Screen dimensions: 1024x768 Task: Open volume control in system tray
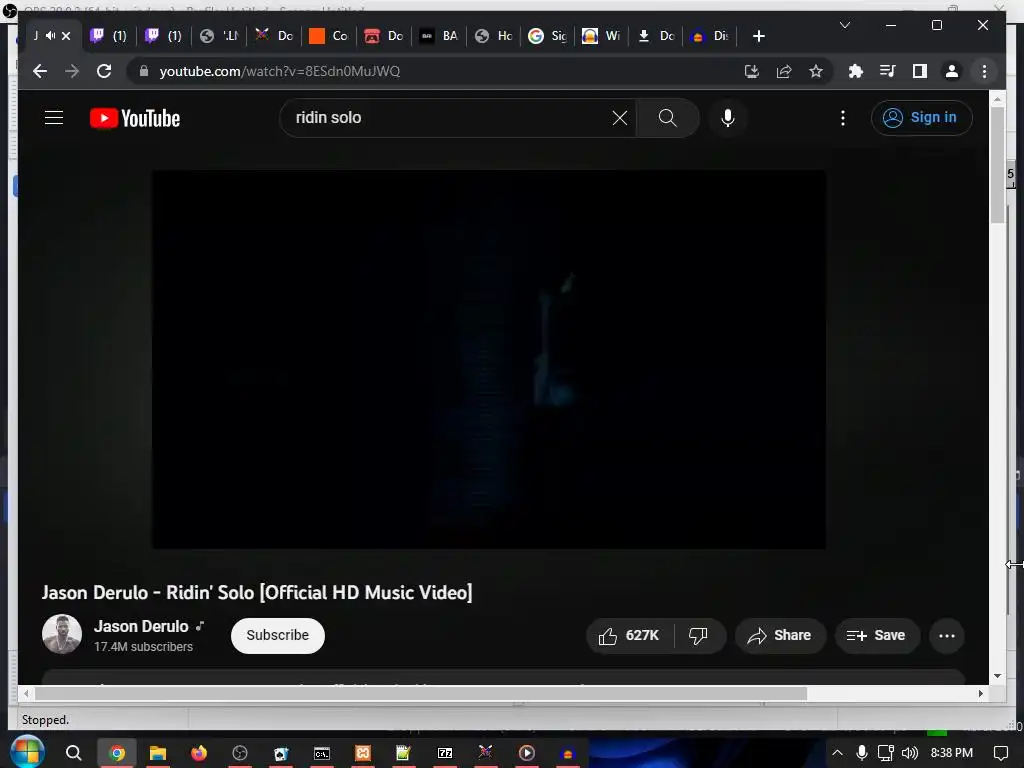[910, 753]
